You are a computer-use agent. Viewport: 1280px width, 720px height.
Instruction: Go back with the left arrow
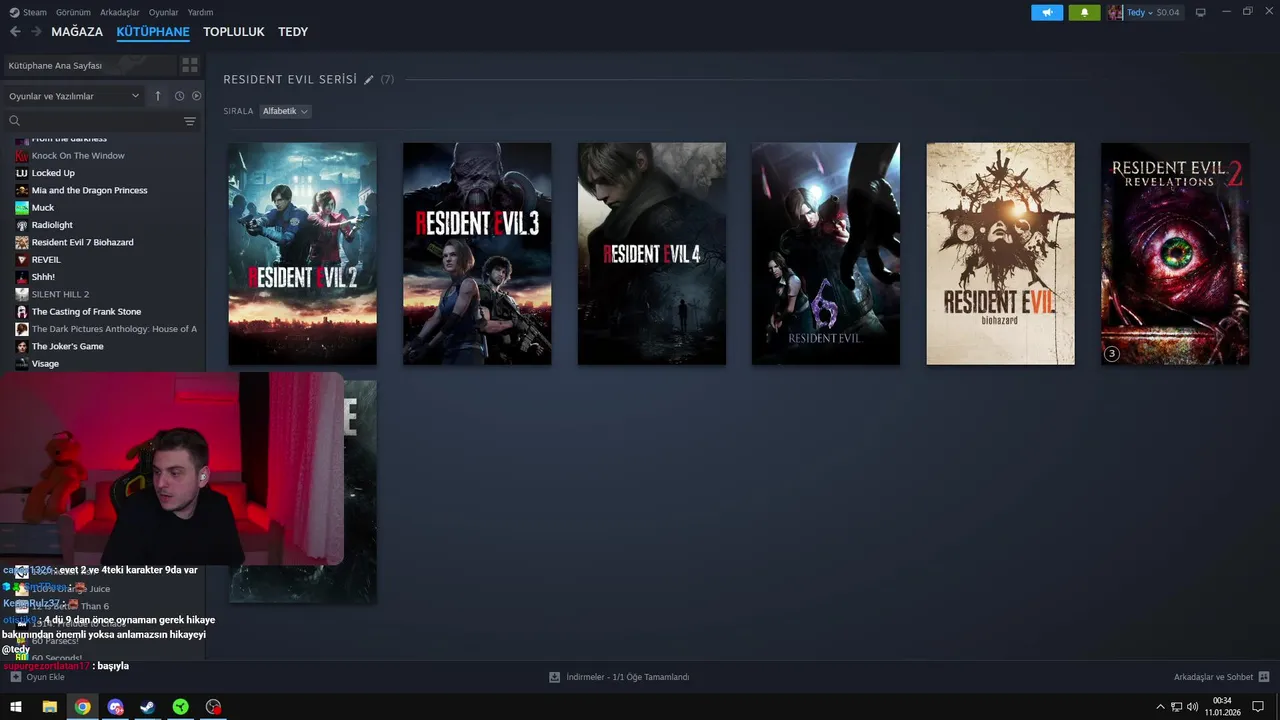click(x=15, y=32)
